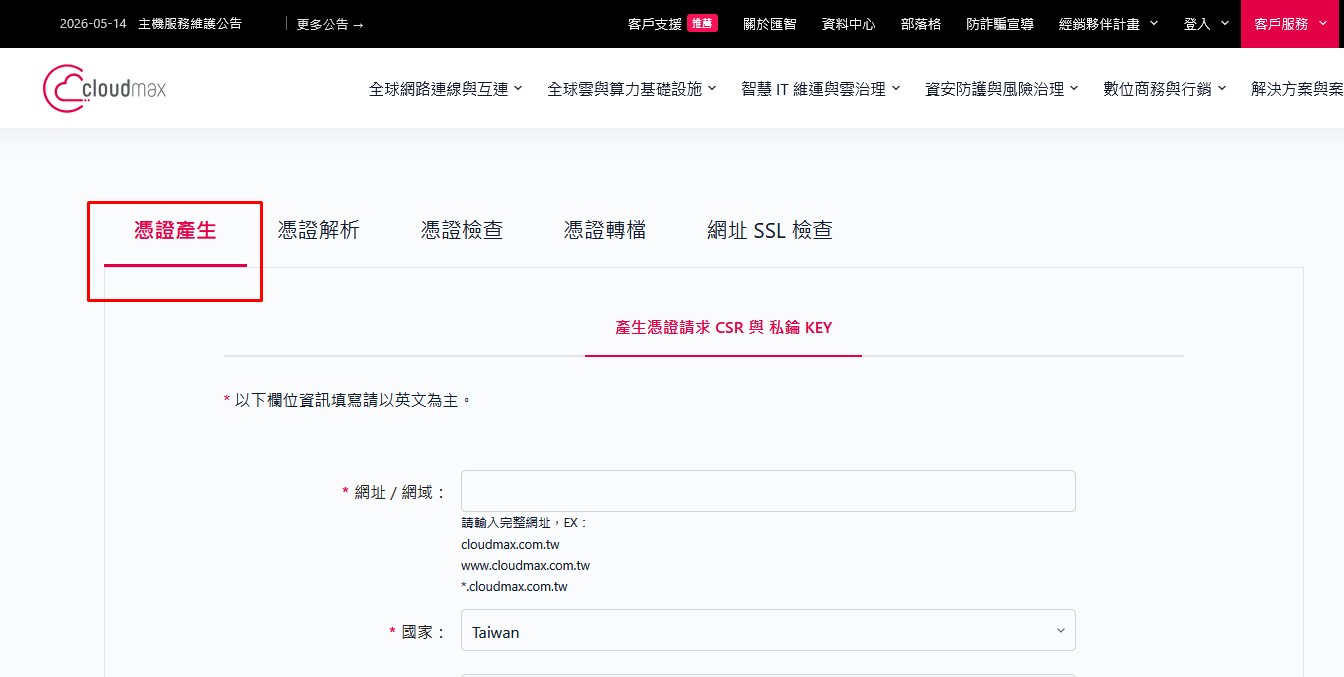Image resolution: width=1344 pixels, height=677 pixels.
Task: Click the 客戶服務 button
Action: coord(1292,24)
